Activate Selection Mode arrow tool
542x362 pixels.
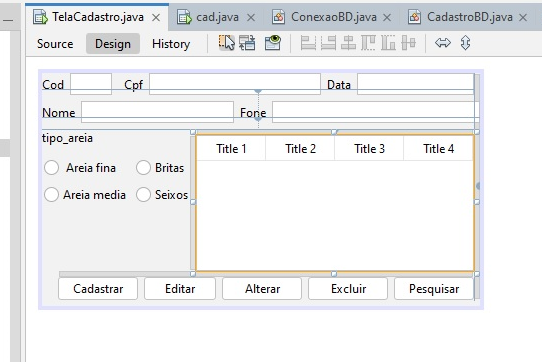226,43
